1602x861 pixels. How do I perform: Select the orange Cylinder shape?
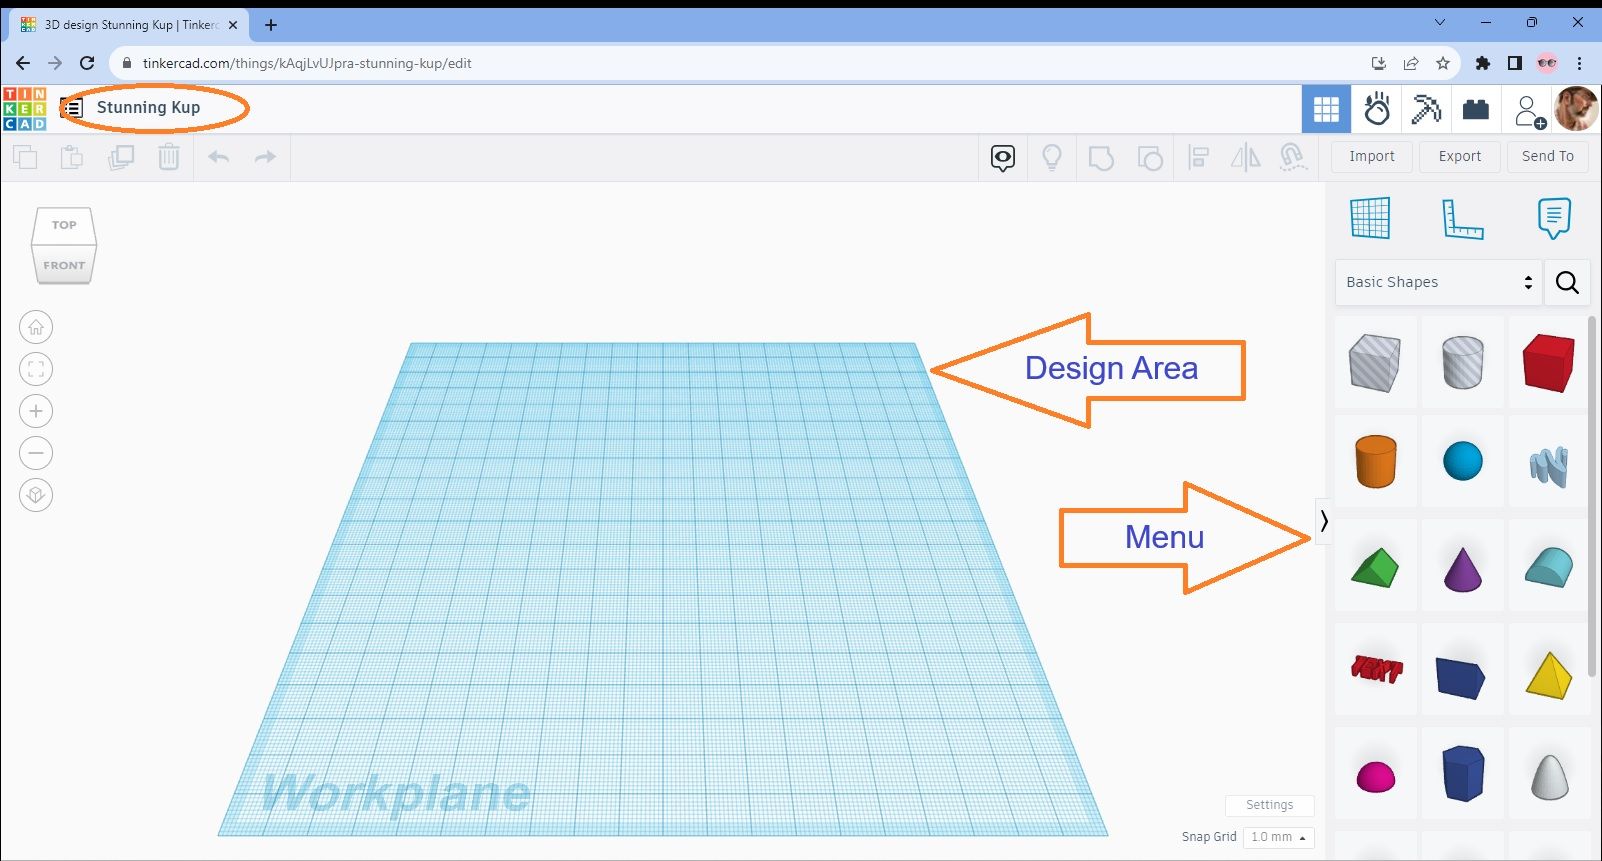1375,462
